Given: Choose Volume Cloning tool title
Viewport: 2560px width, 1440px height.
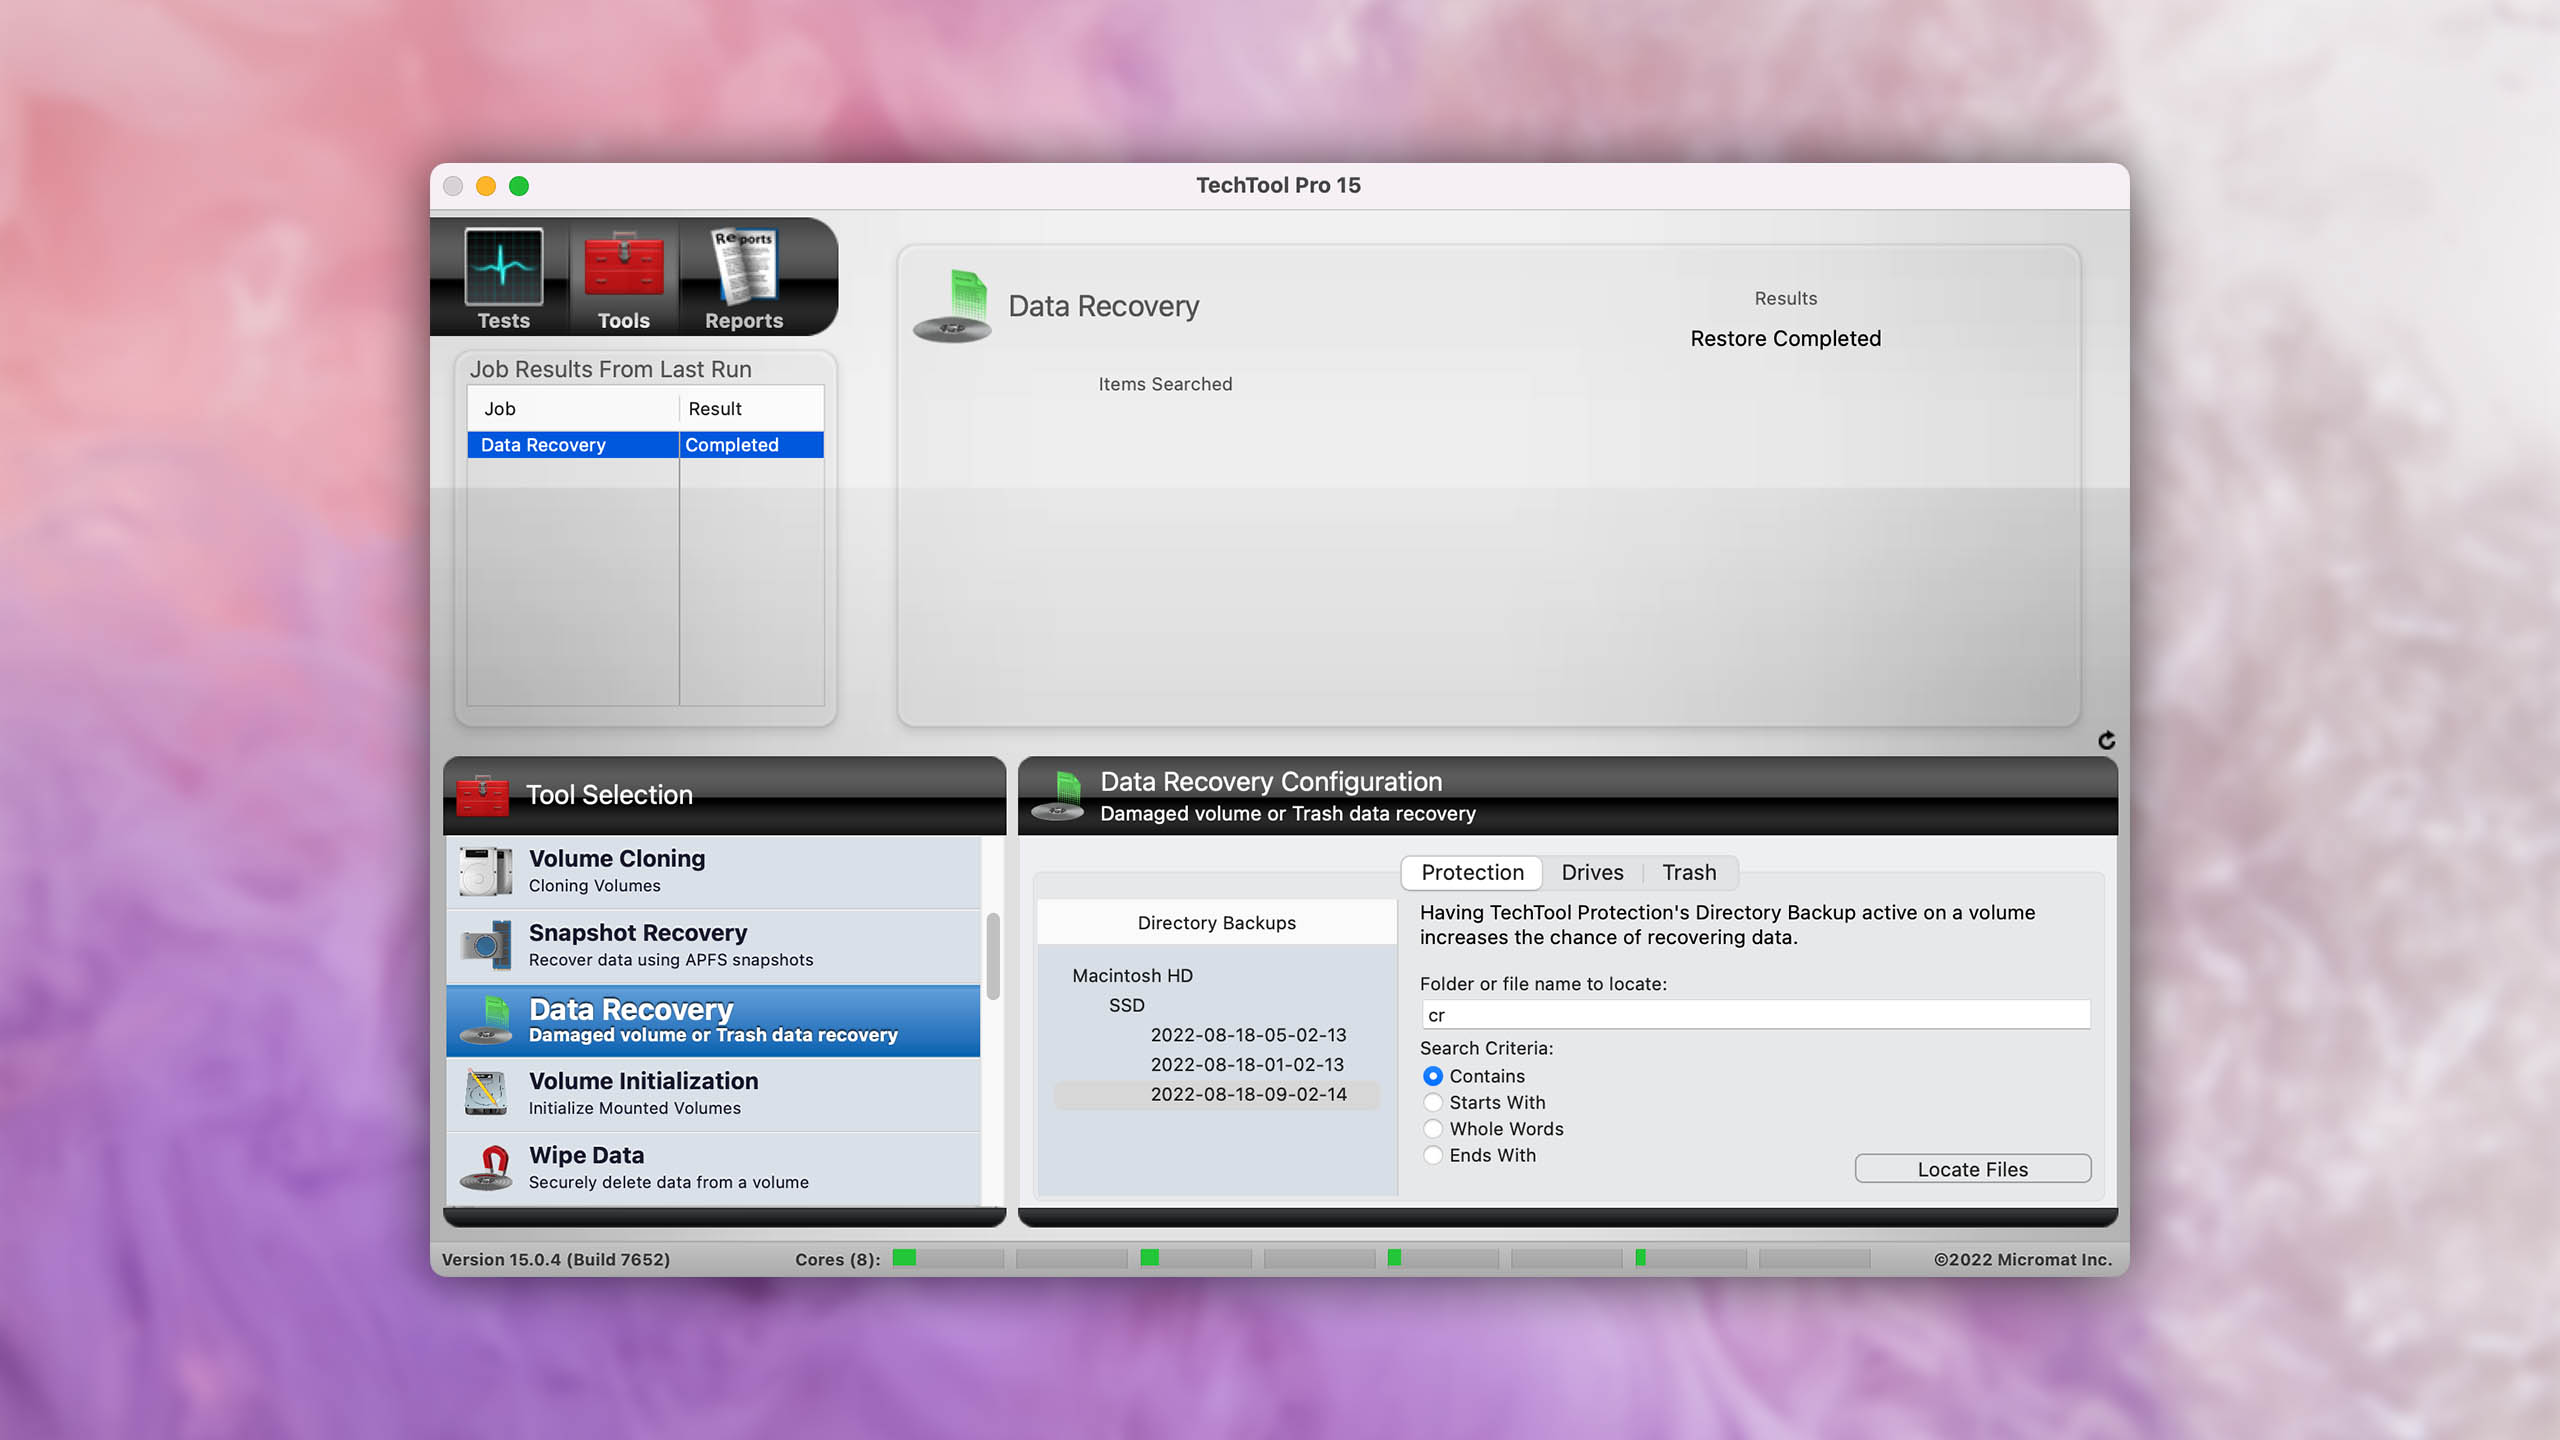Looking at the screenshot, I should pos(617,858).
